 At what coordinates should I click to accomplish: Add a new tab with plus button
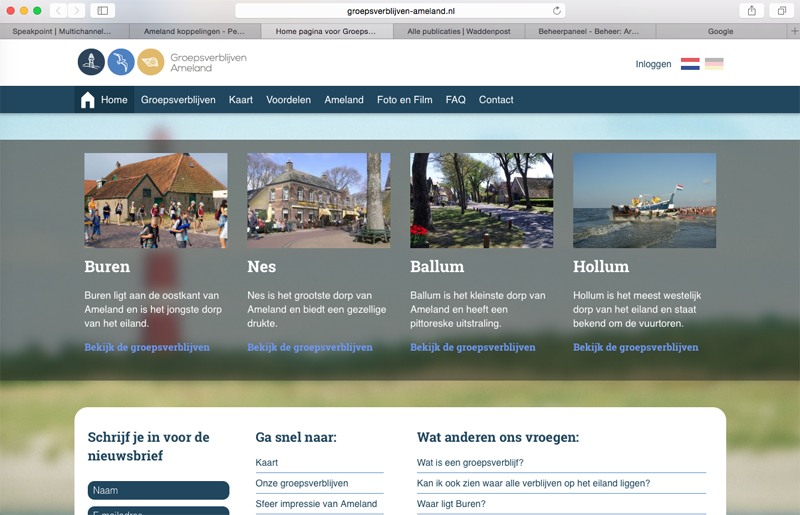(794, 31)
